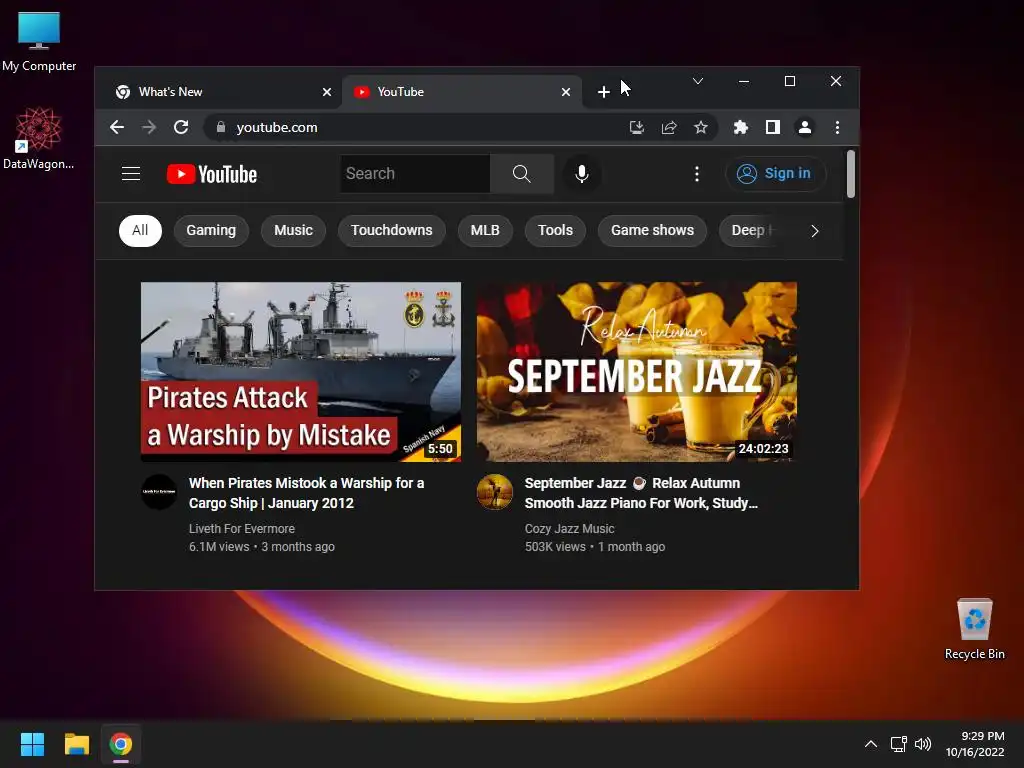
Task: Select the DataWagon desktop shortcut
Action: tap(39, 139)
